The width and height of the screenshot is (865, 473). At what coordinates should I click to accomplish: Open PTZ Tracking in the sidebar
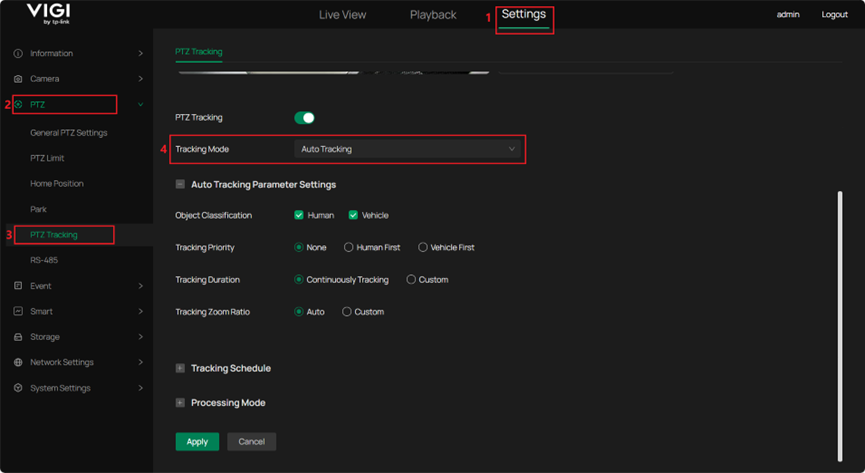point(54,235)
